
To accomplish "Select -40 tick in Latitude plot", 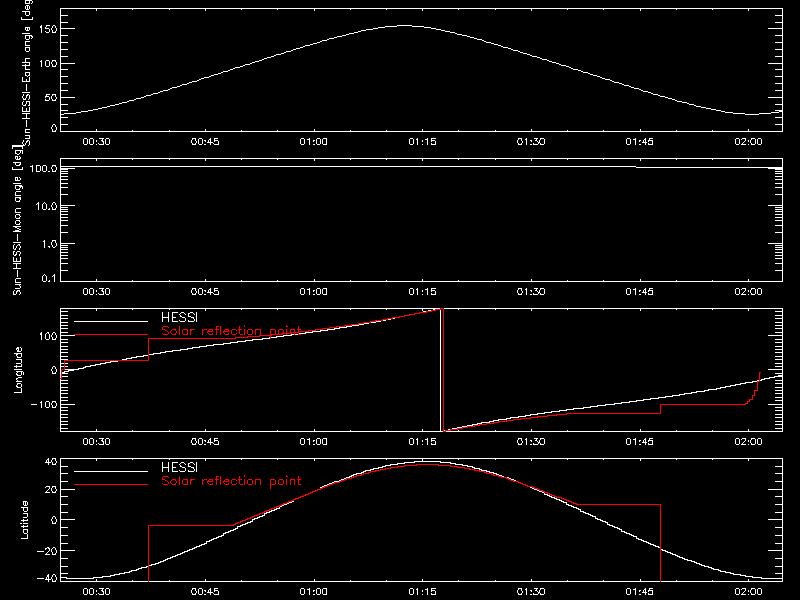I will 47,579.
